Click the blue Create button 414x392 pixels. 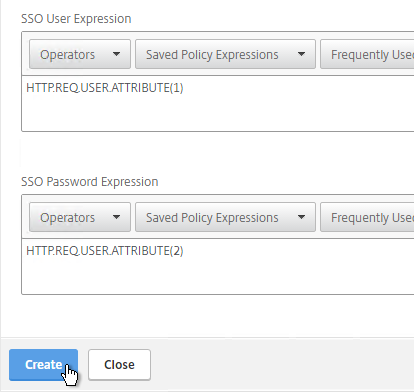[43, 365]
